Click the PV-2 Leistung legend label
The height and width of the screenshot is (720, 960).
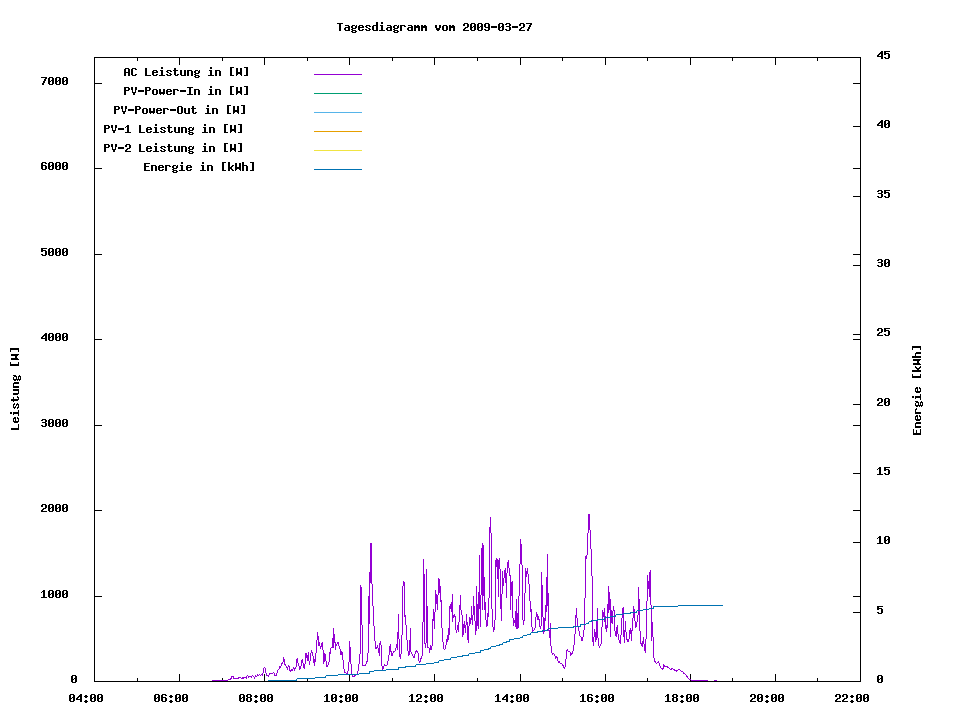point(173,148)
